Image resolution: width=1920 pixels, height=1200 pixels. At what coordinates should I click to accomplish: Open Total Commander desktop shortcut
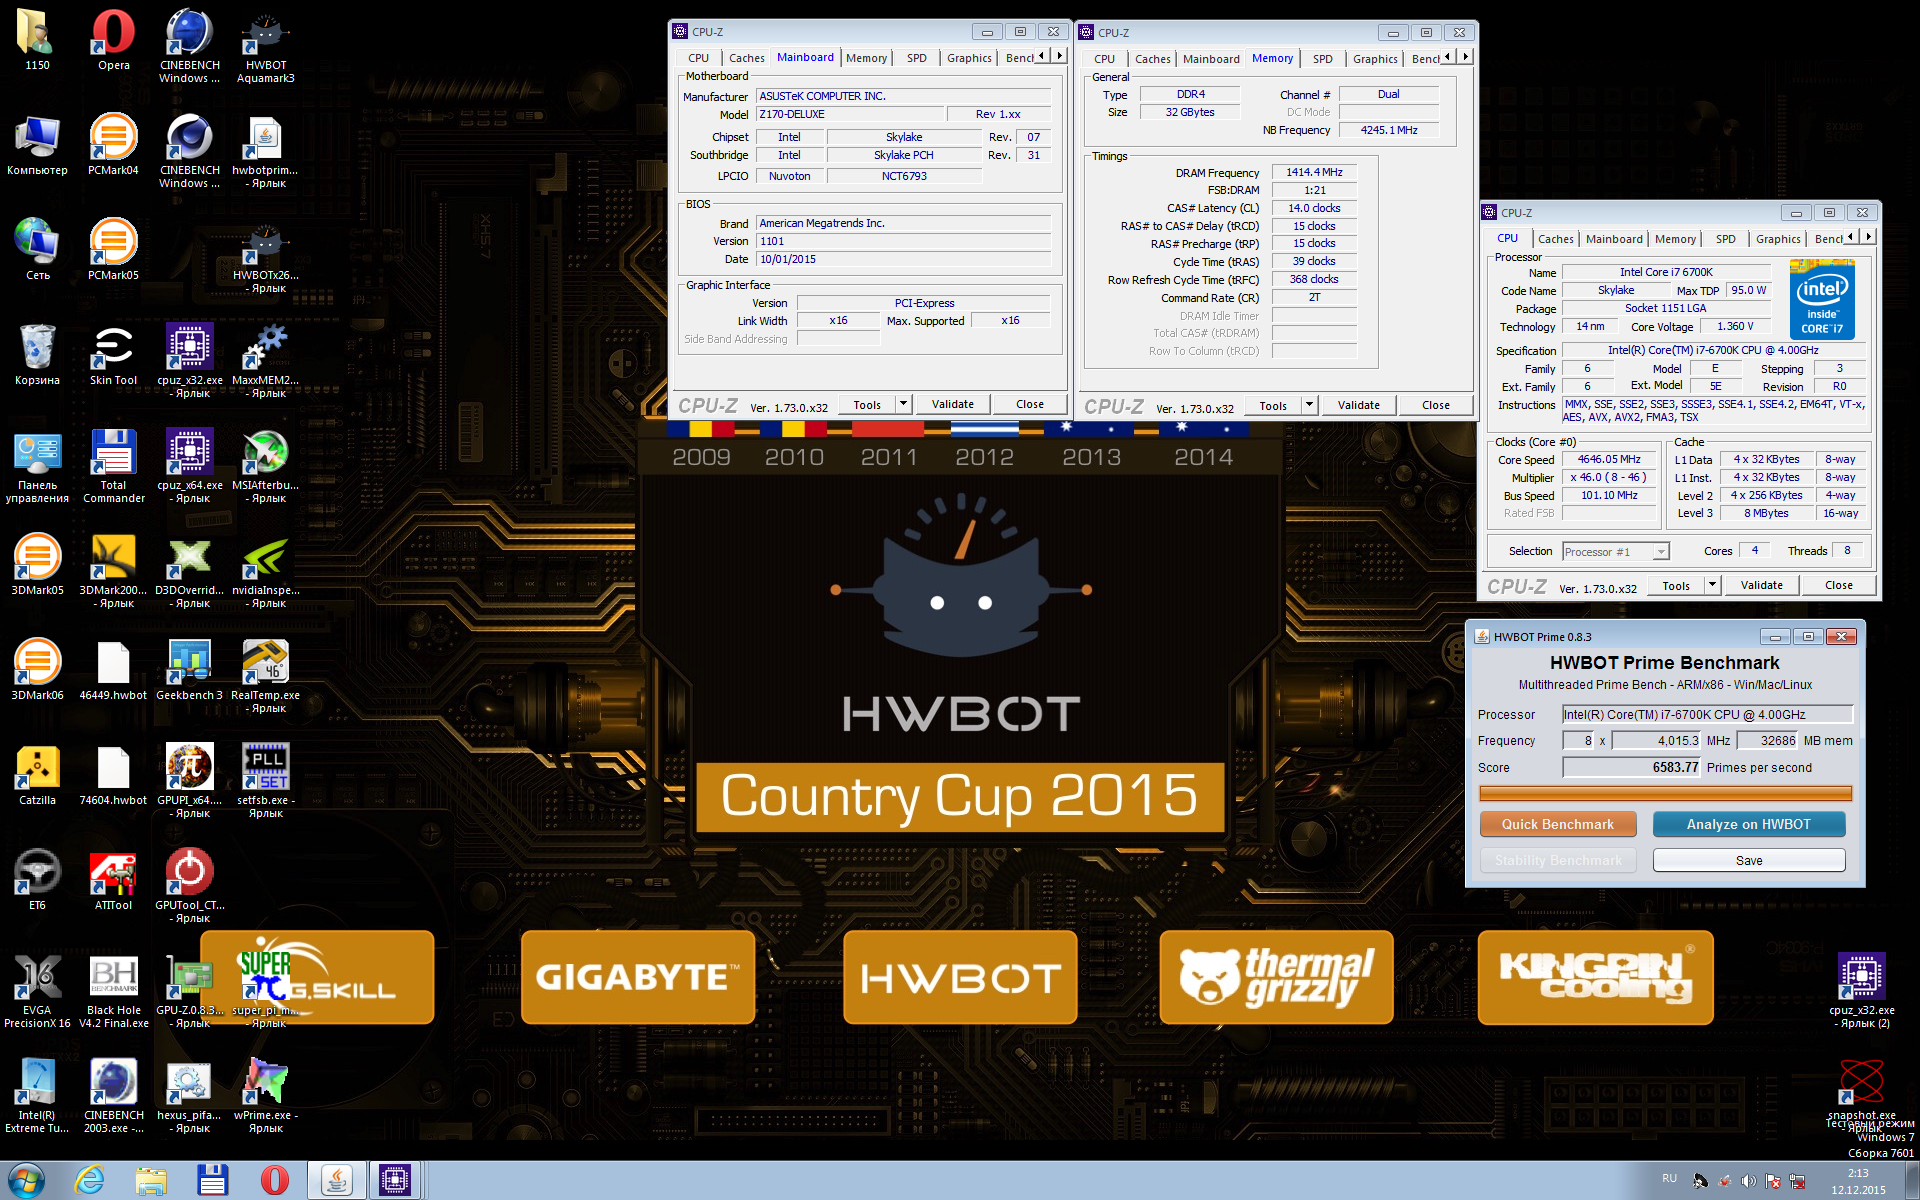[113, 466]
